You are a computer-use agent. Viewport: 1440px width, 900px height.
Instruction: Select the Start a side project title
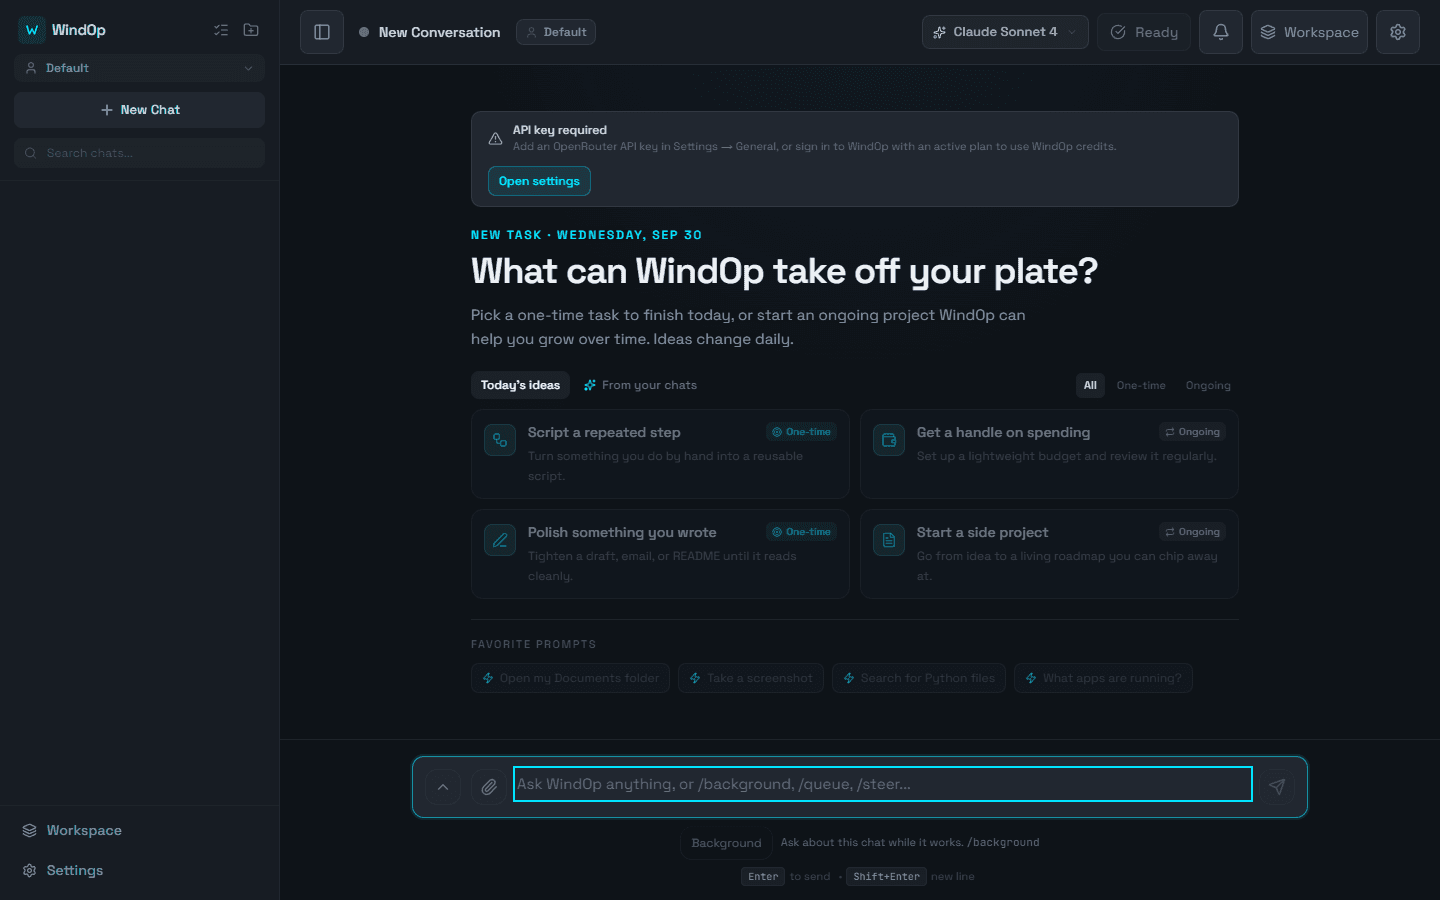(x=982, y=532)
